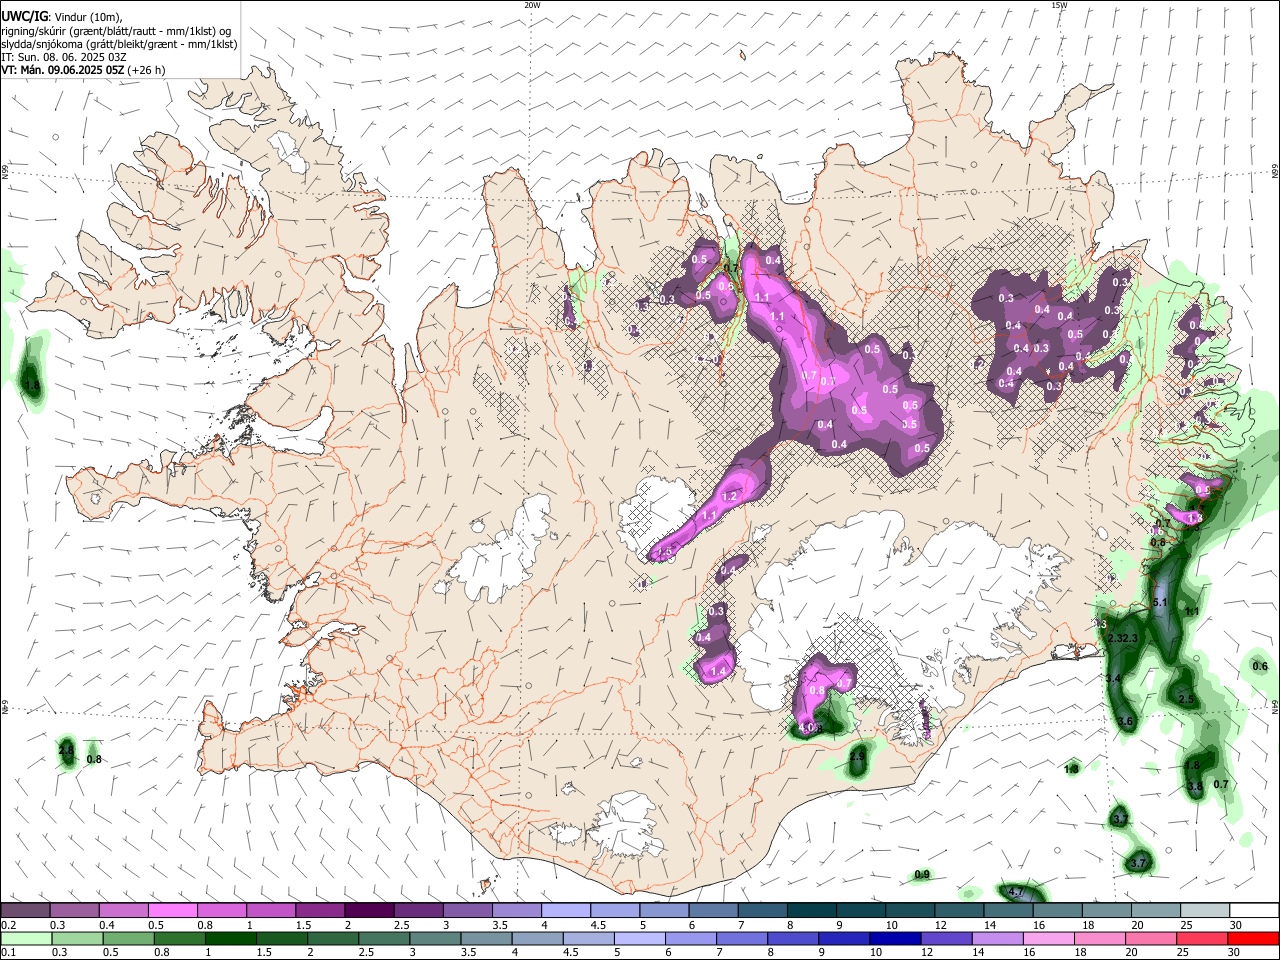Pick the pale lavender 4 snow-scale swatch
The image size is (1280, 960).
coord(566,911)
